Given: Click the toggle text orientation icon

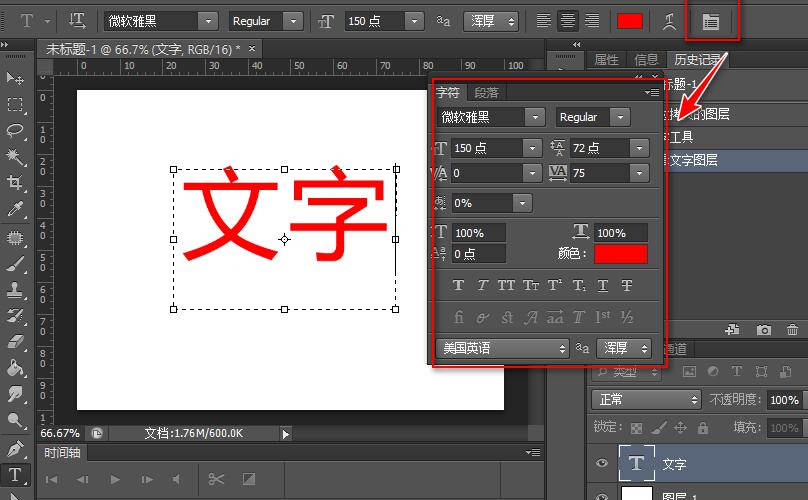Looking at the screenshot, I should pos(77,21).
